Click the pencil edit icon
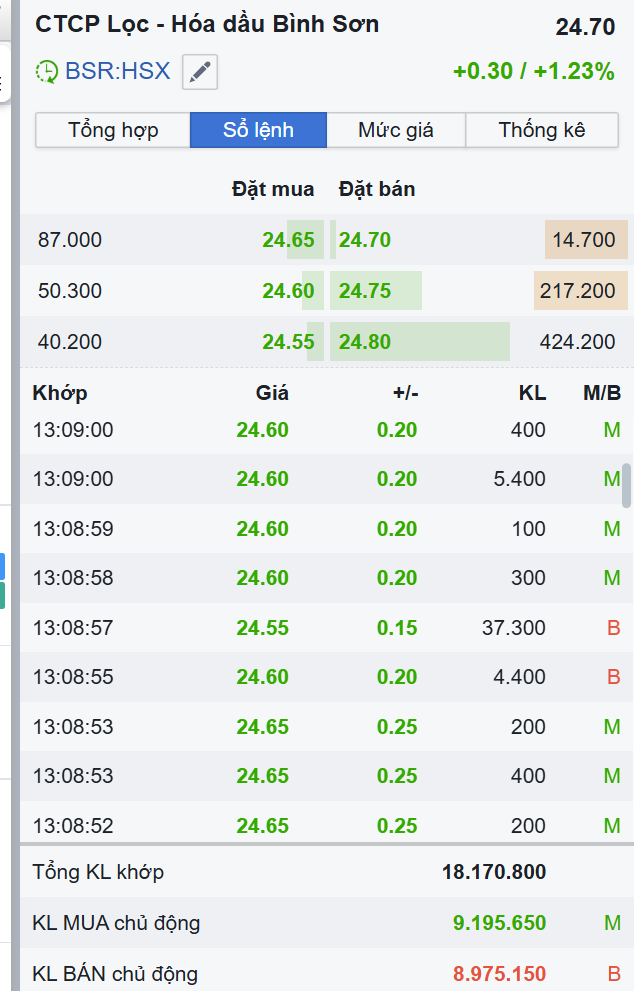Image resolution: width=634 pixels, height=991 pixels. pyautogui.click(x=200, y=72)
